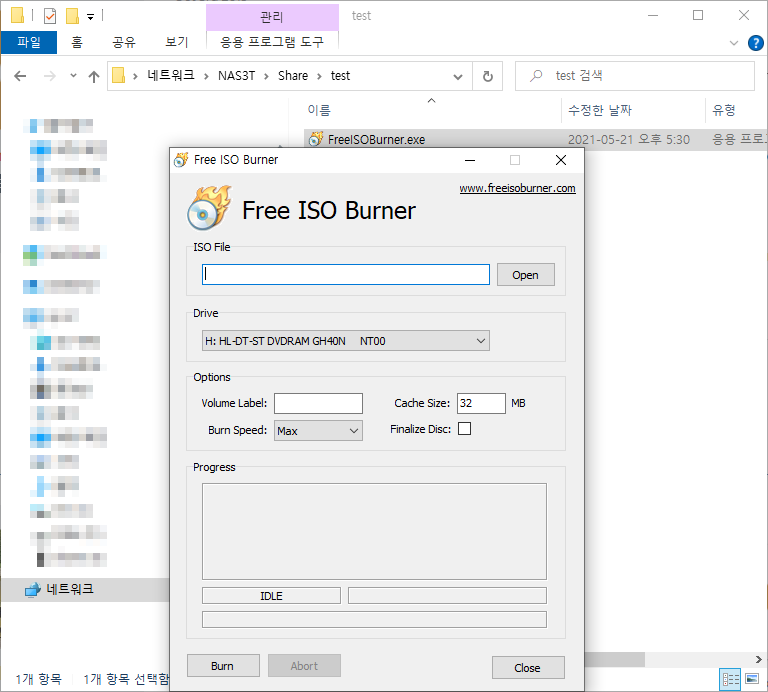Expand the address bar history dropdown

click(458, 76)
